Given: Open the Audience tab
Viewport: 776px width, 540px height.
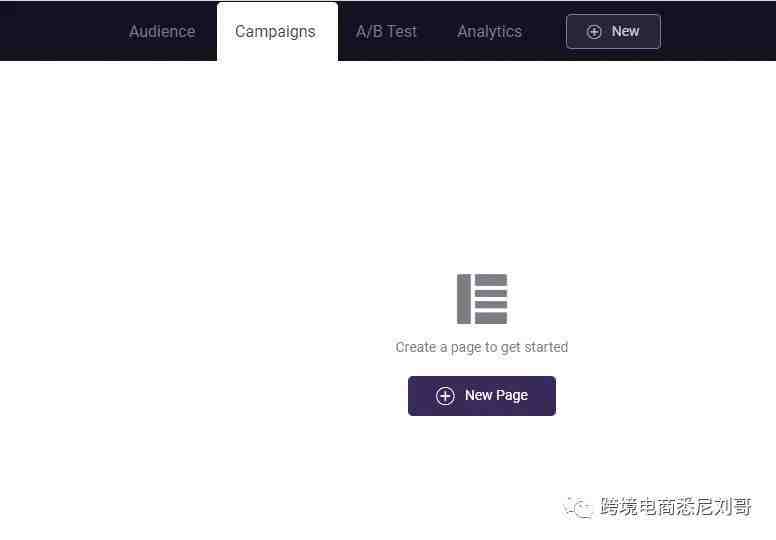Looking at the screenshot, I should pyautogui.click(x=162, y=32).
